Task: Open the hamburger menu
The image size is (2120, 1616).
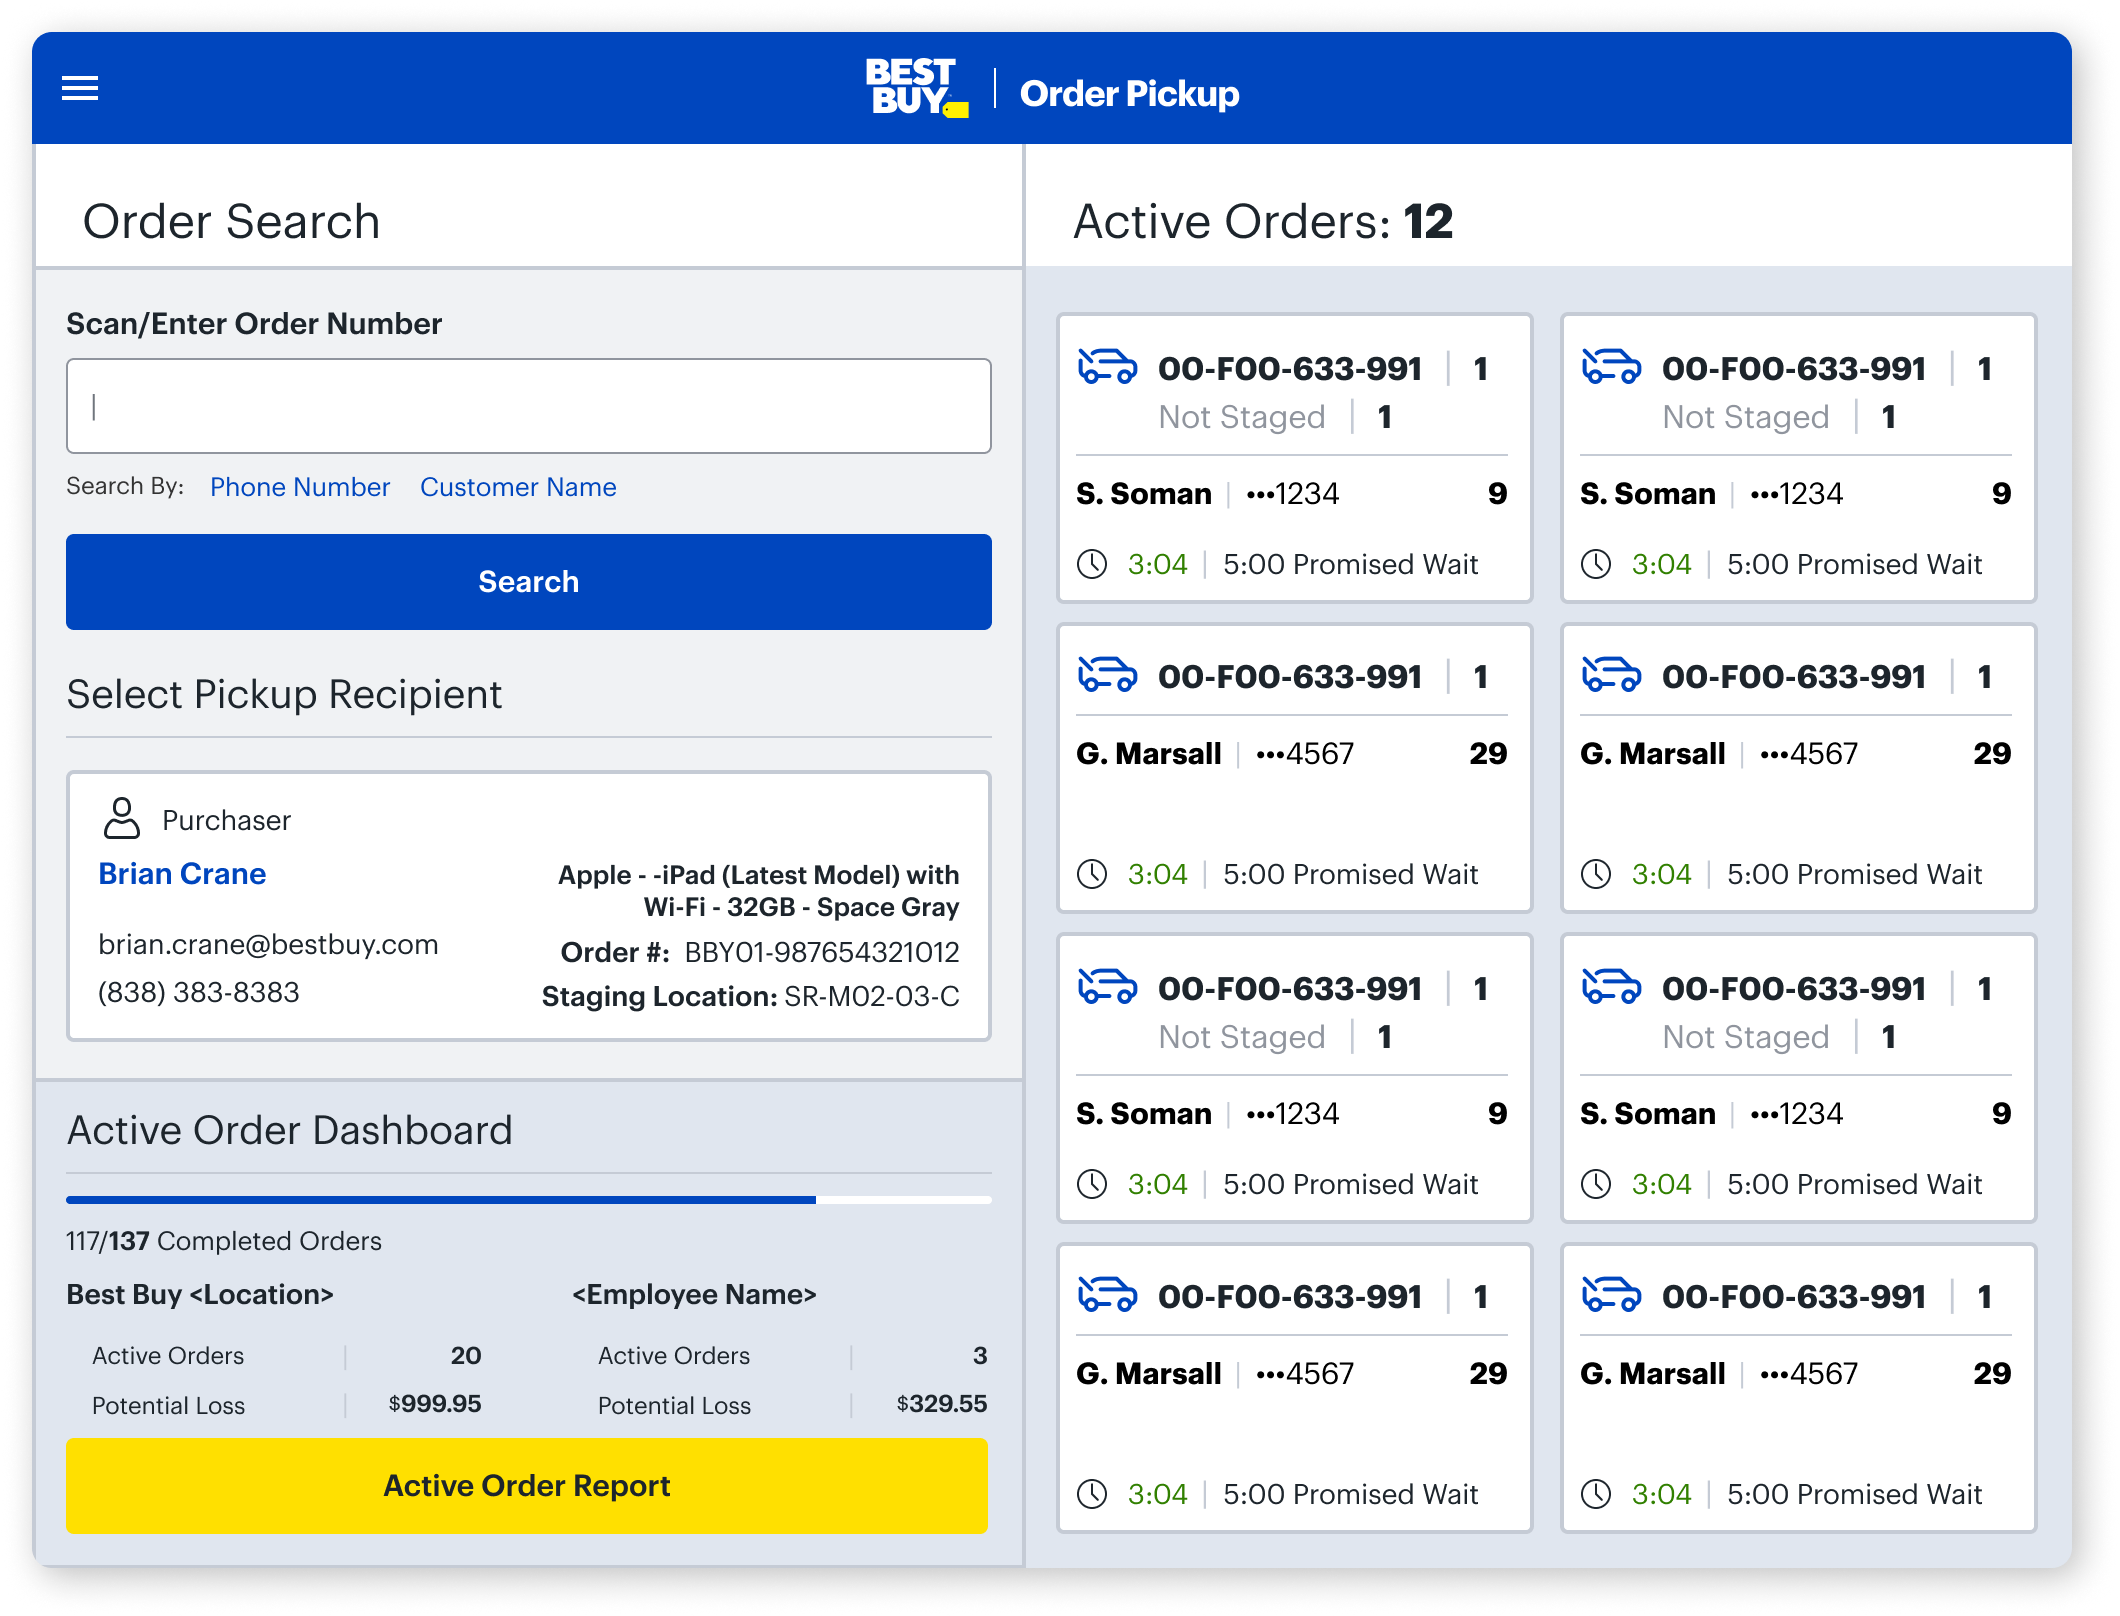Action: click(80, 89)
